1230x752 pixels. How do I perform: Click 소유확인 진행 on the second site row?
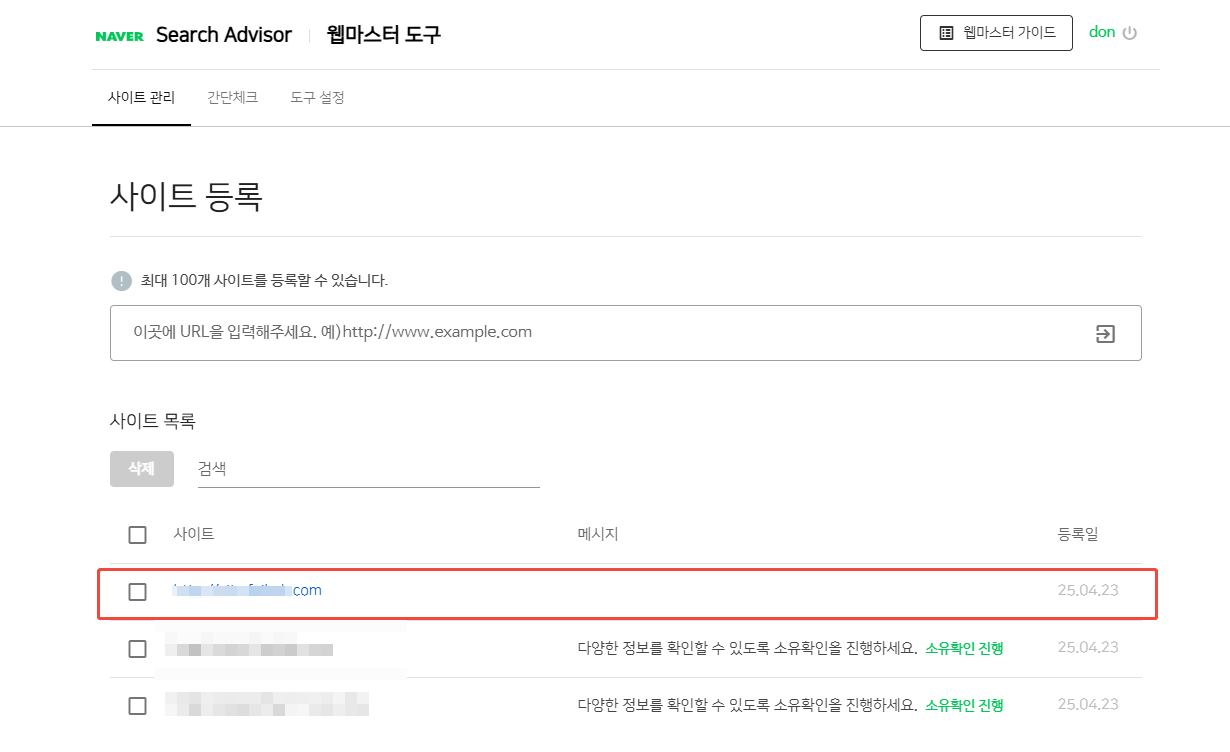964,648
